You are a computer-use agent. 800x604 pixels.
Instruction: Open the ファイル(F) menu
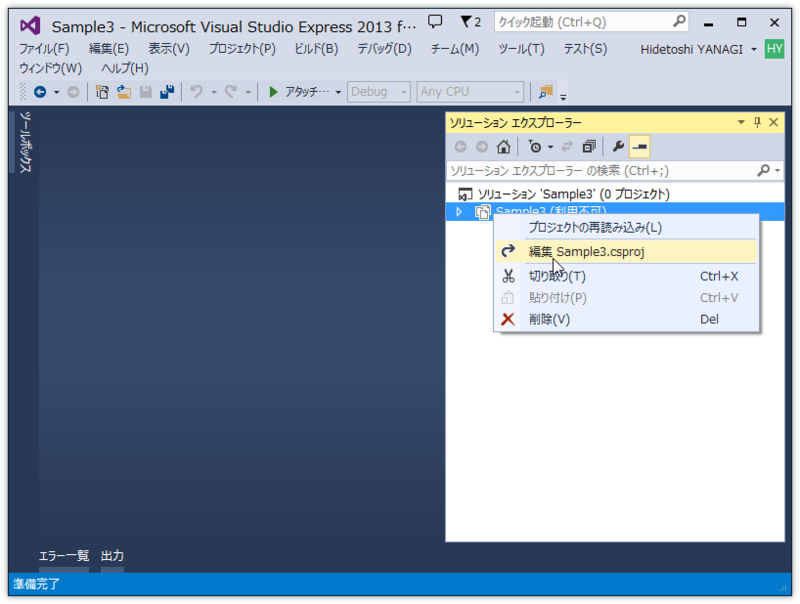(x=44, y=49)
